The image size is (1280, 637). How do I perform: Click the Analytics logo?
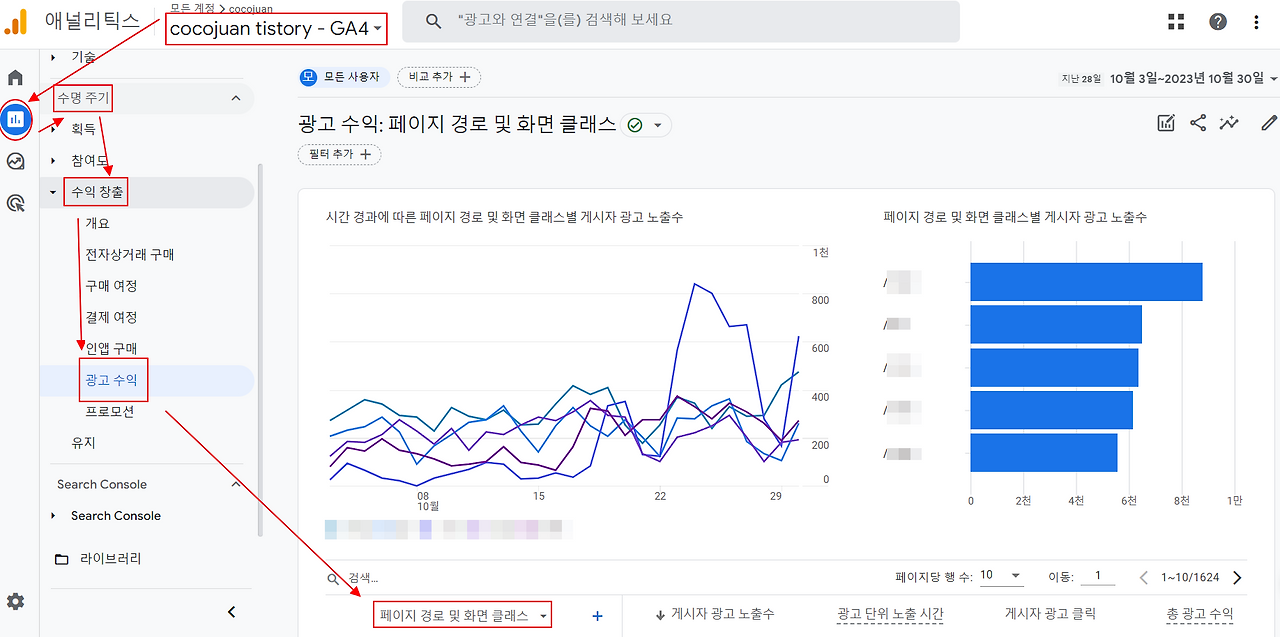15,21
